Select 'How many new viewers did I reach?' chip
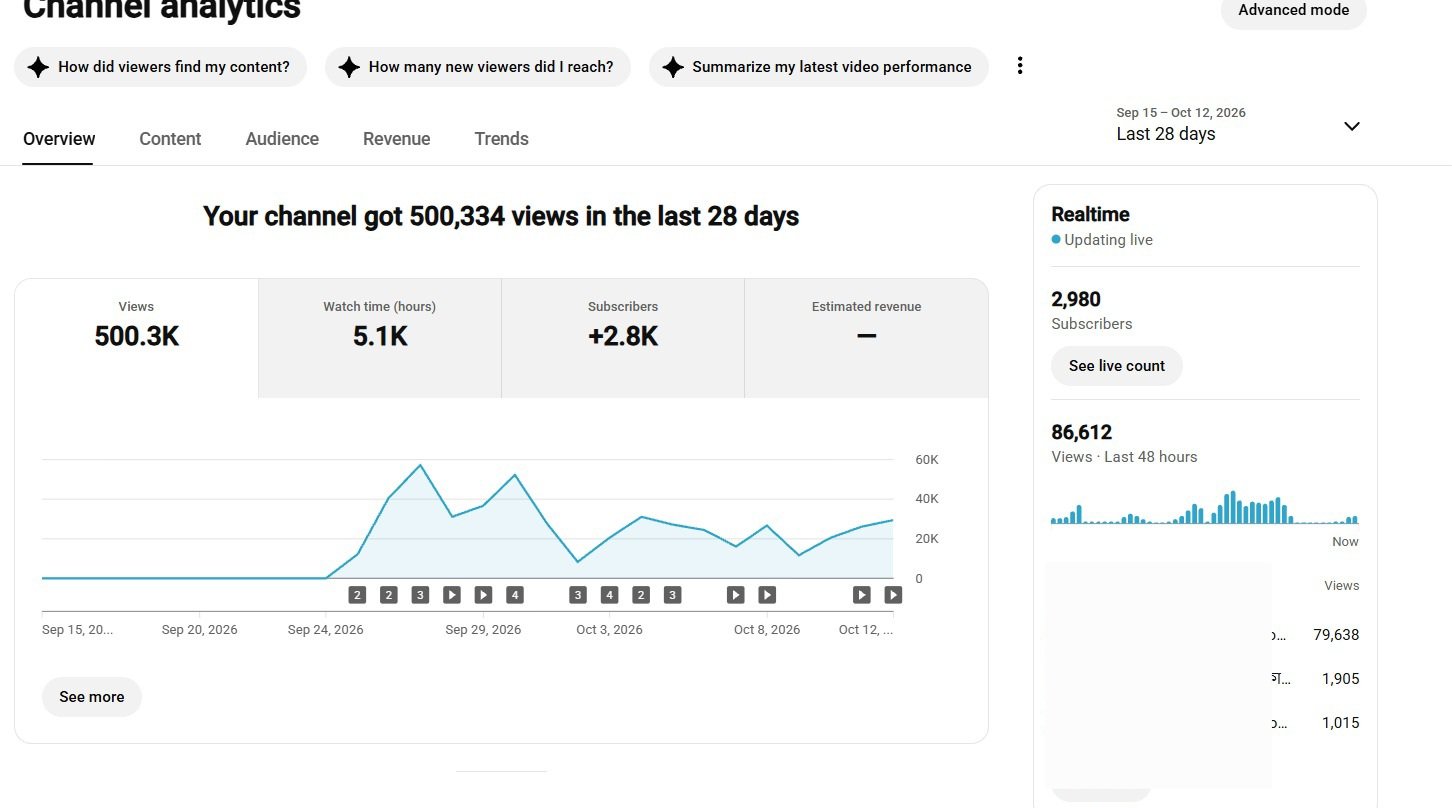The image size is (1452, 808). tap(478, 67)
